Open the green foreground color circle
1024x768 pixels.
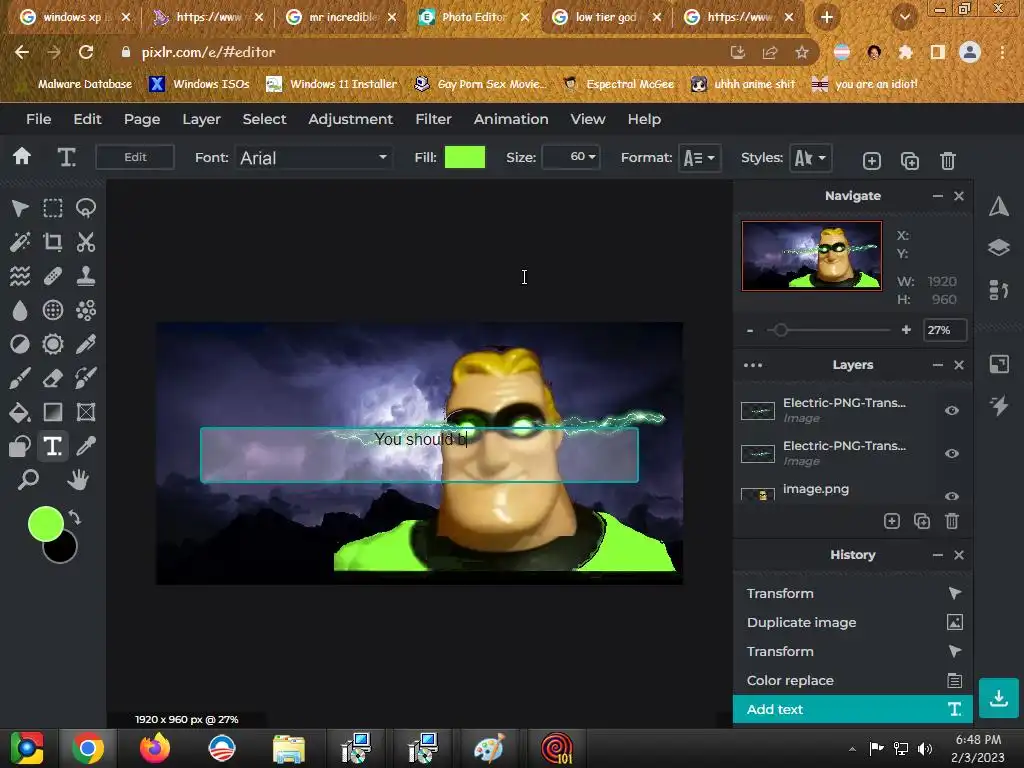pos(45,524)
